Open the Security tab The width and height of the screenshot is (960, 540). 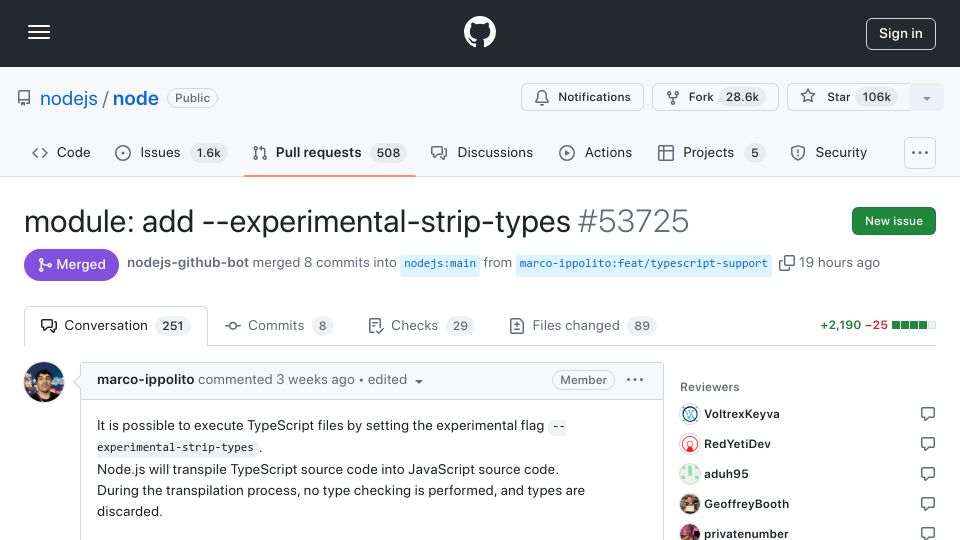828,152
